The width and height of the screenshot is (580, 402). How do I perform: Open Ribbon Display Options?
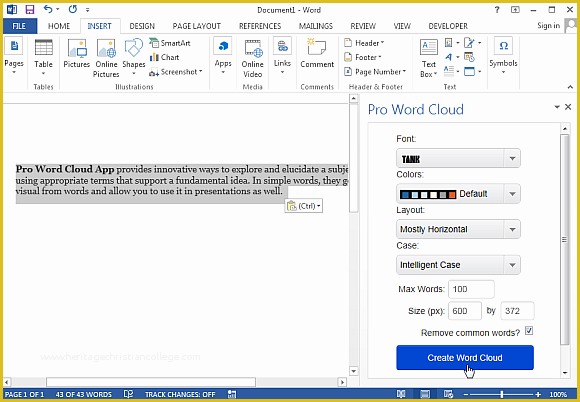click(x=515, y=10)
